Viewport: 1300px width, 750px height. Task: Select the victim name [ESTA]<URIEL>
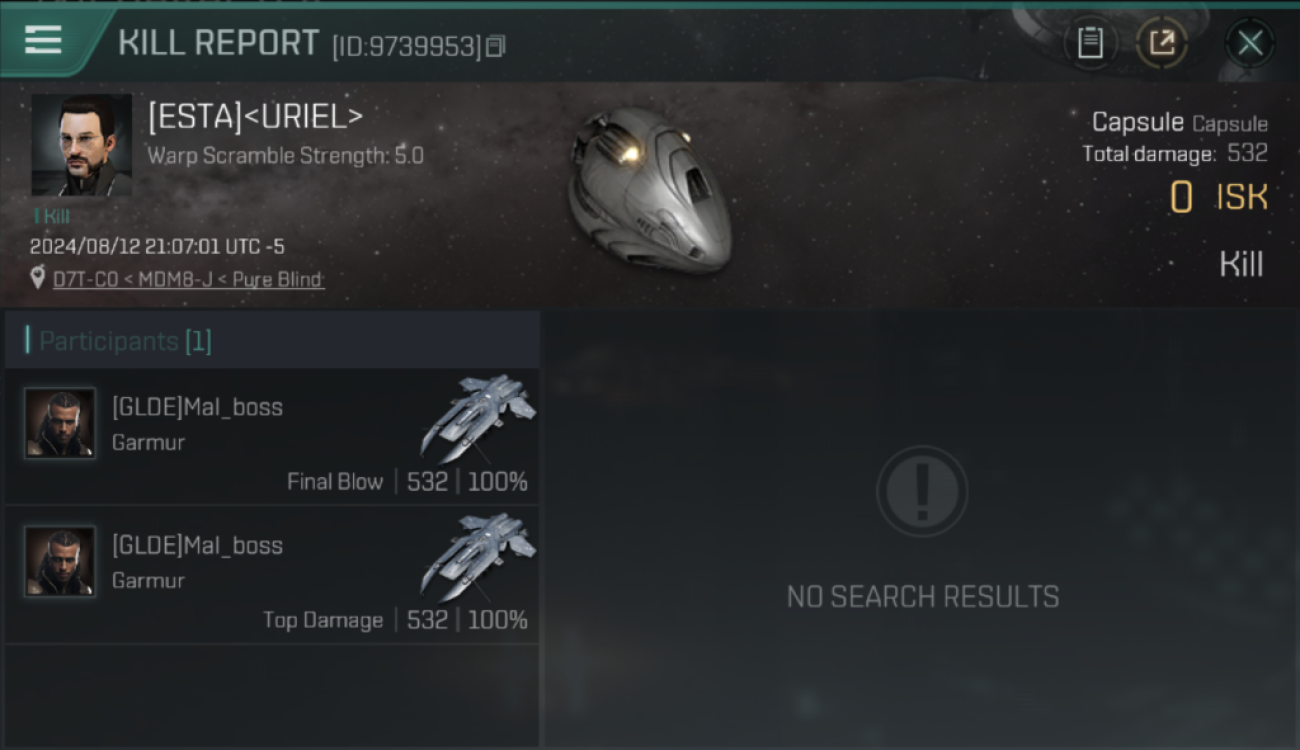(x=255, y=117)
